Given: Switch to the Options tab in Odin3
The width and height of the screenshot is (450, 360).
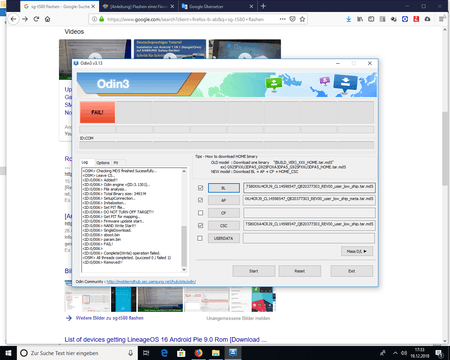Looking at the screenshot, I should 103,163.
